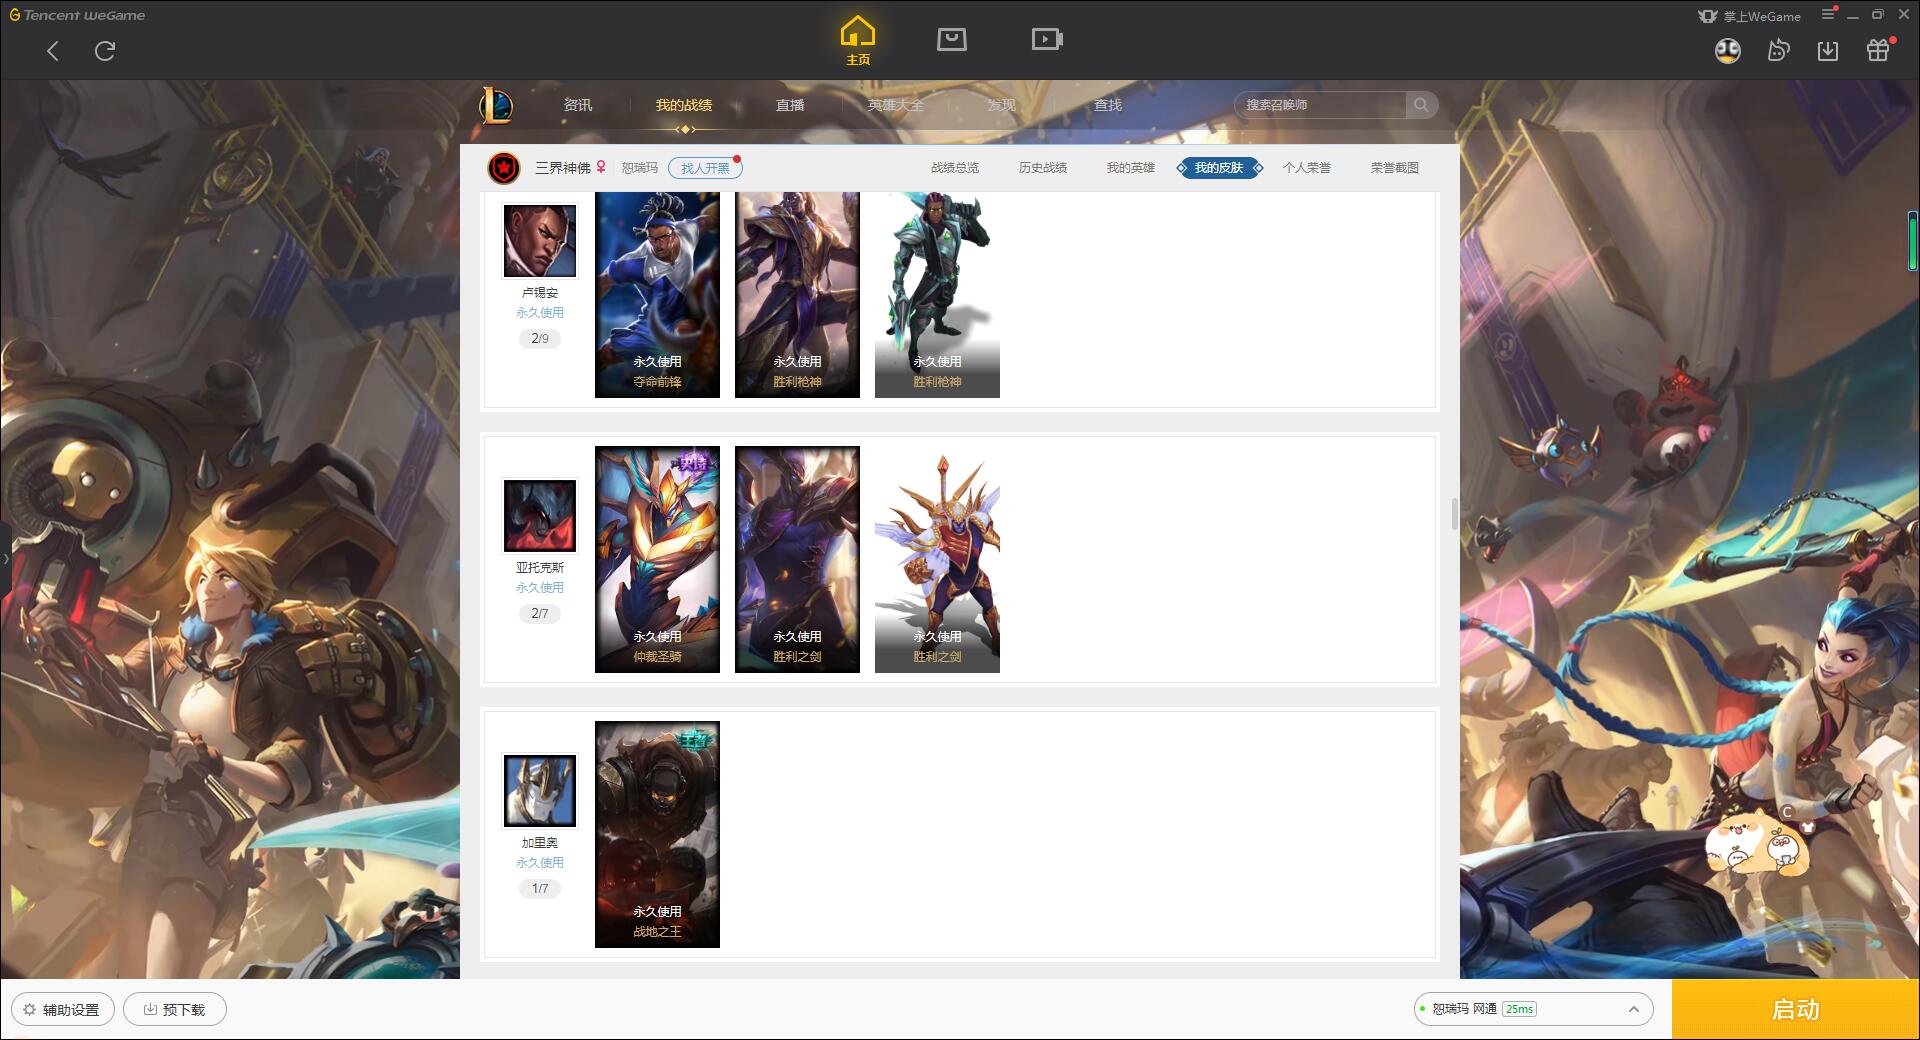1920x1040 pixels.
Task: Click the 预下载 button
Action: (175, 1009)
